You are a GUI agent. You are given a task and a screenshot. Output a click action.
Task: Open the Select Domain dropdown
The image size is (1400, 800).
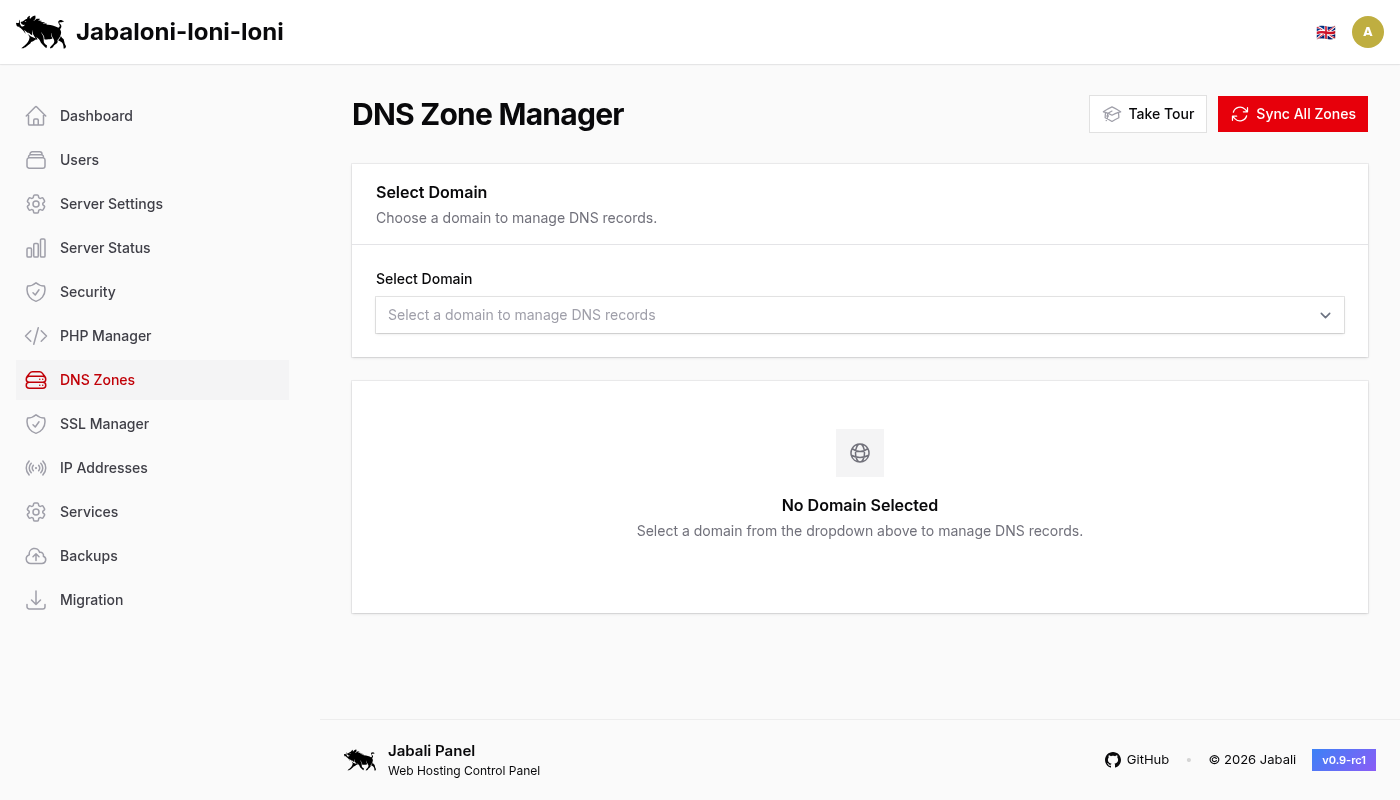click(860, 315)
